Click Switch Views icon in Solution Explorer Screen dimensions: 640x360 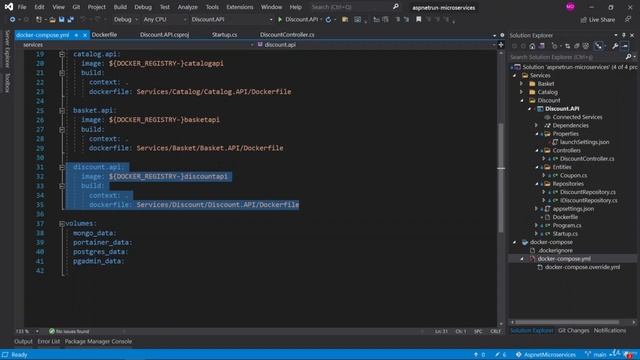(x=542, y=46)
